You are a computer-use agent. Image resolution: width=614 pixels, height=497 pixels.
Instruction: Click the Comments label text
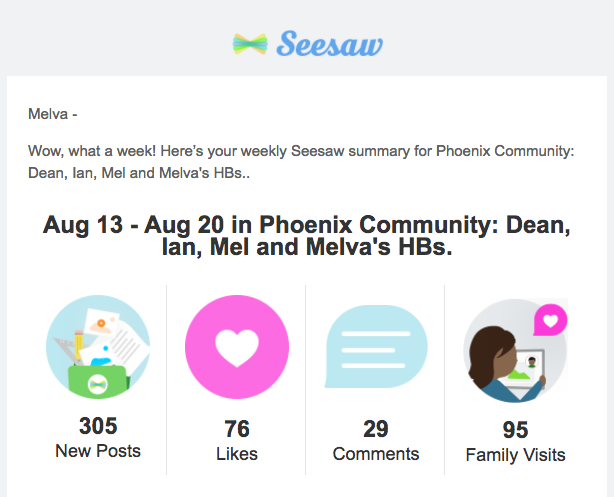tap(376, 454)
